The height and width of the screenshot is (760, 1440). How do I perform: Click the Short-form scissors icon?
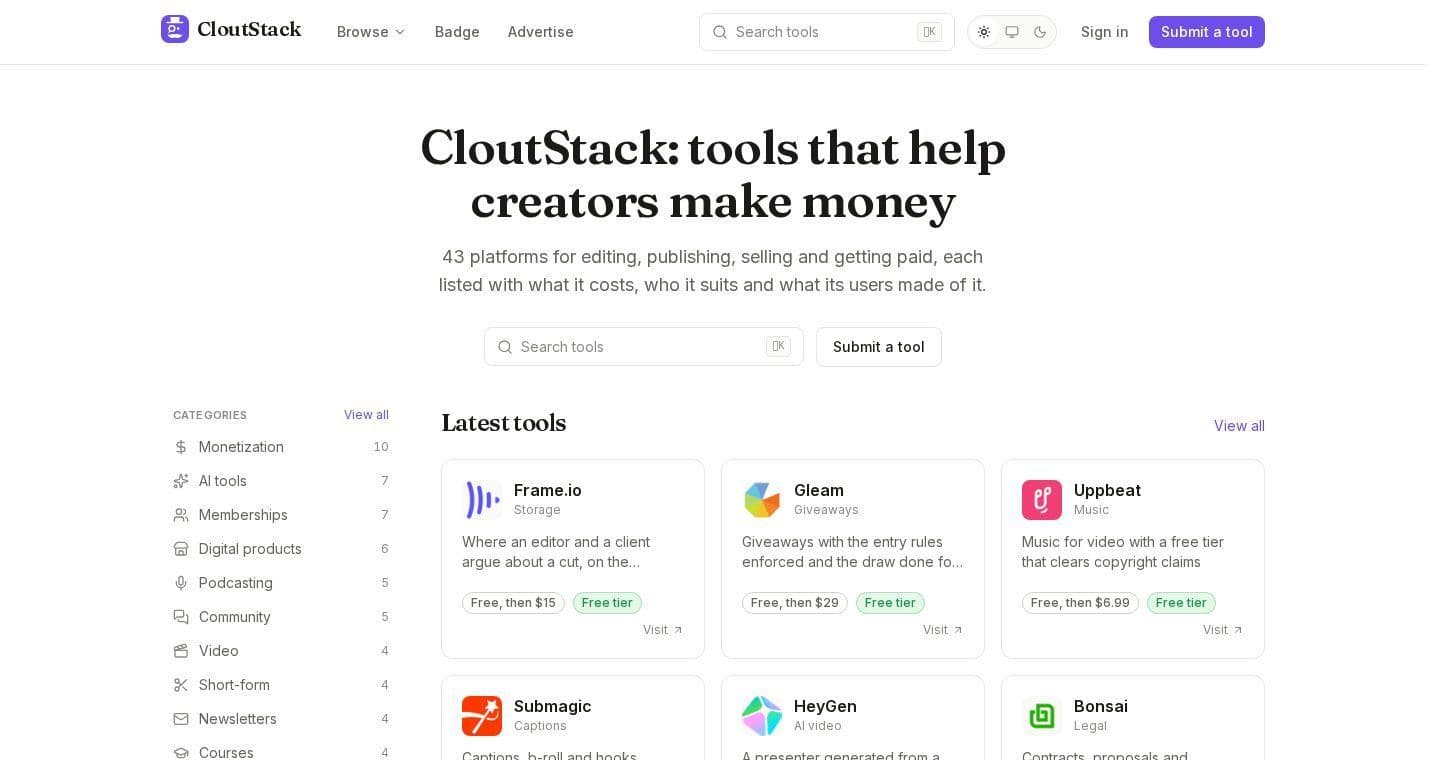coord(181,685)
